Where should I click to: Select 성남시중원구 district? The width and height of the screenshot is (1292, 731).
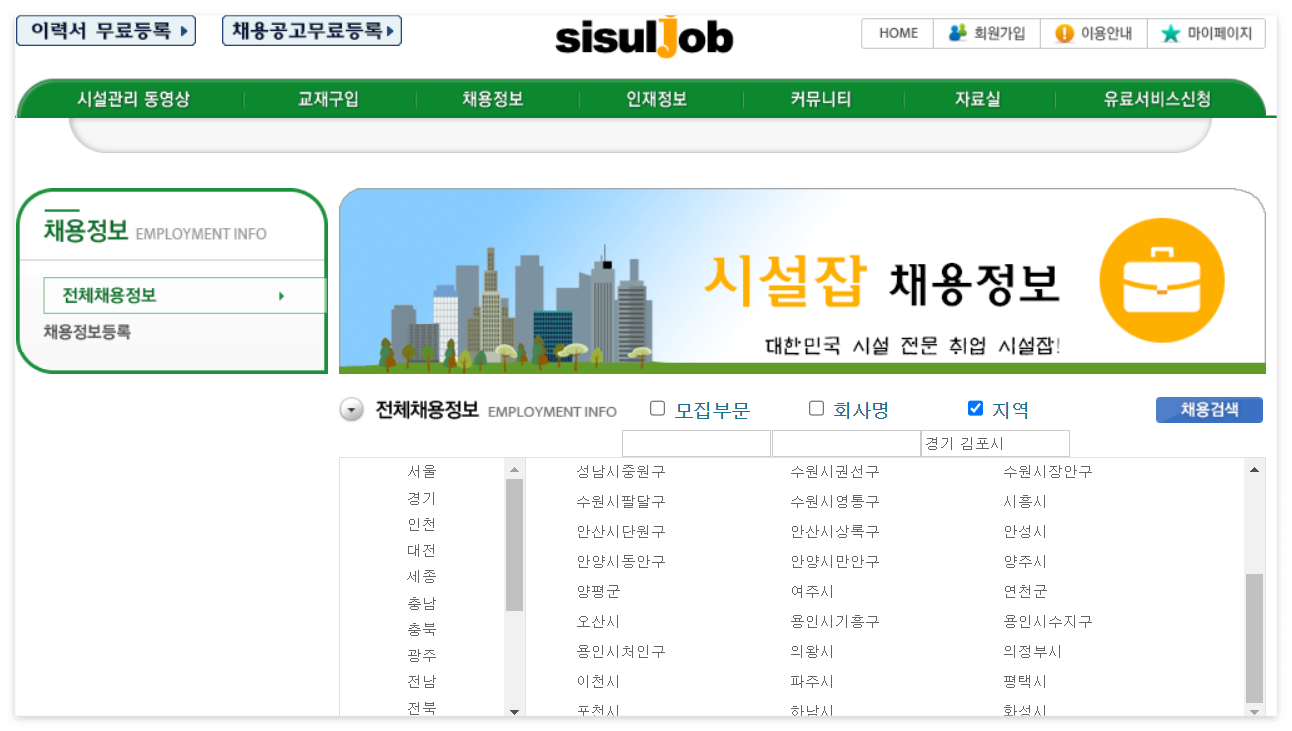(x=620, y=471)
